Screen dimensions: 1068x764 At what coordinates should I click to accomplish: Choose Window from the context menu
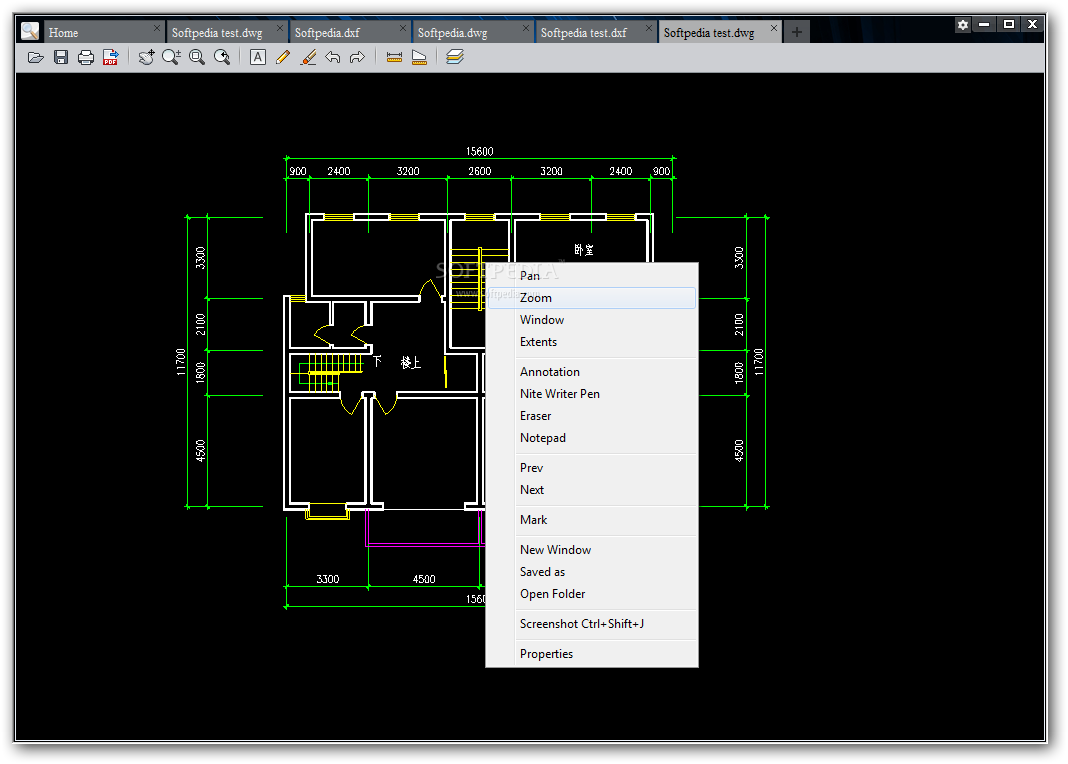[x=591, y=320]
